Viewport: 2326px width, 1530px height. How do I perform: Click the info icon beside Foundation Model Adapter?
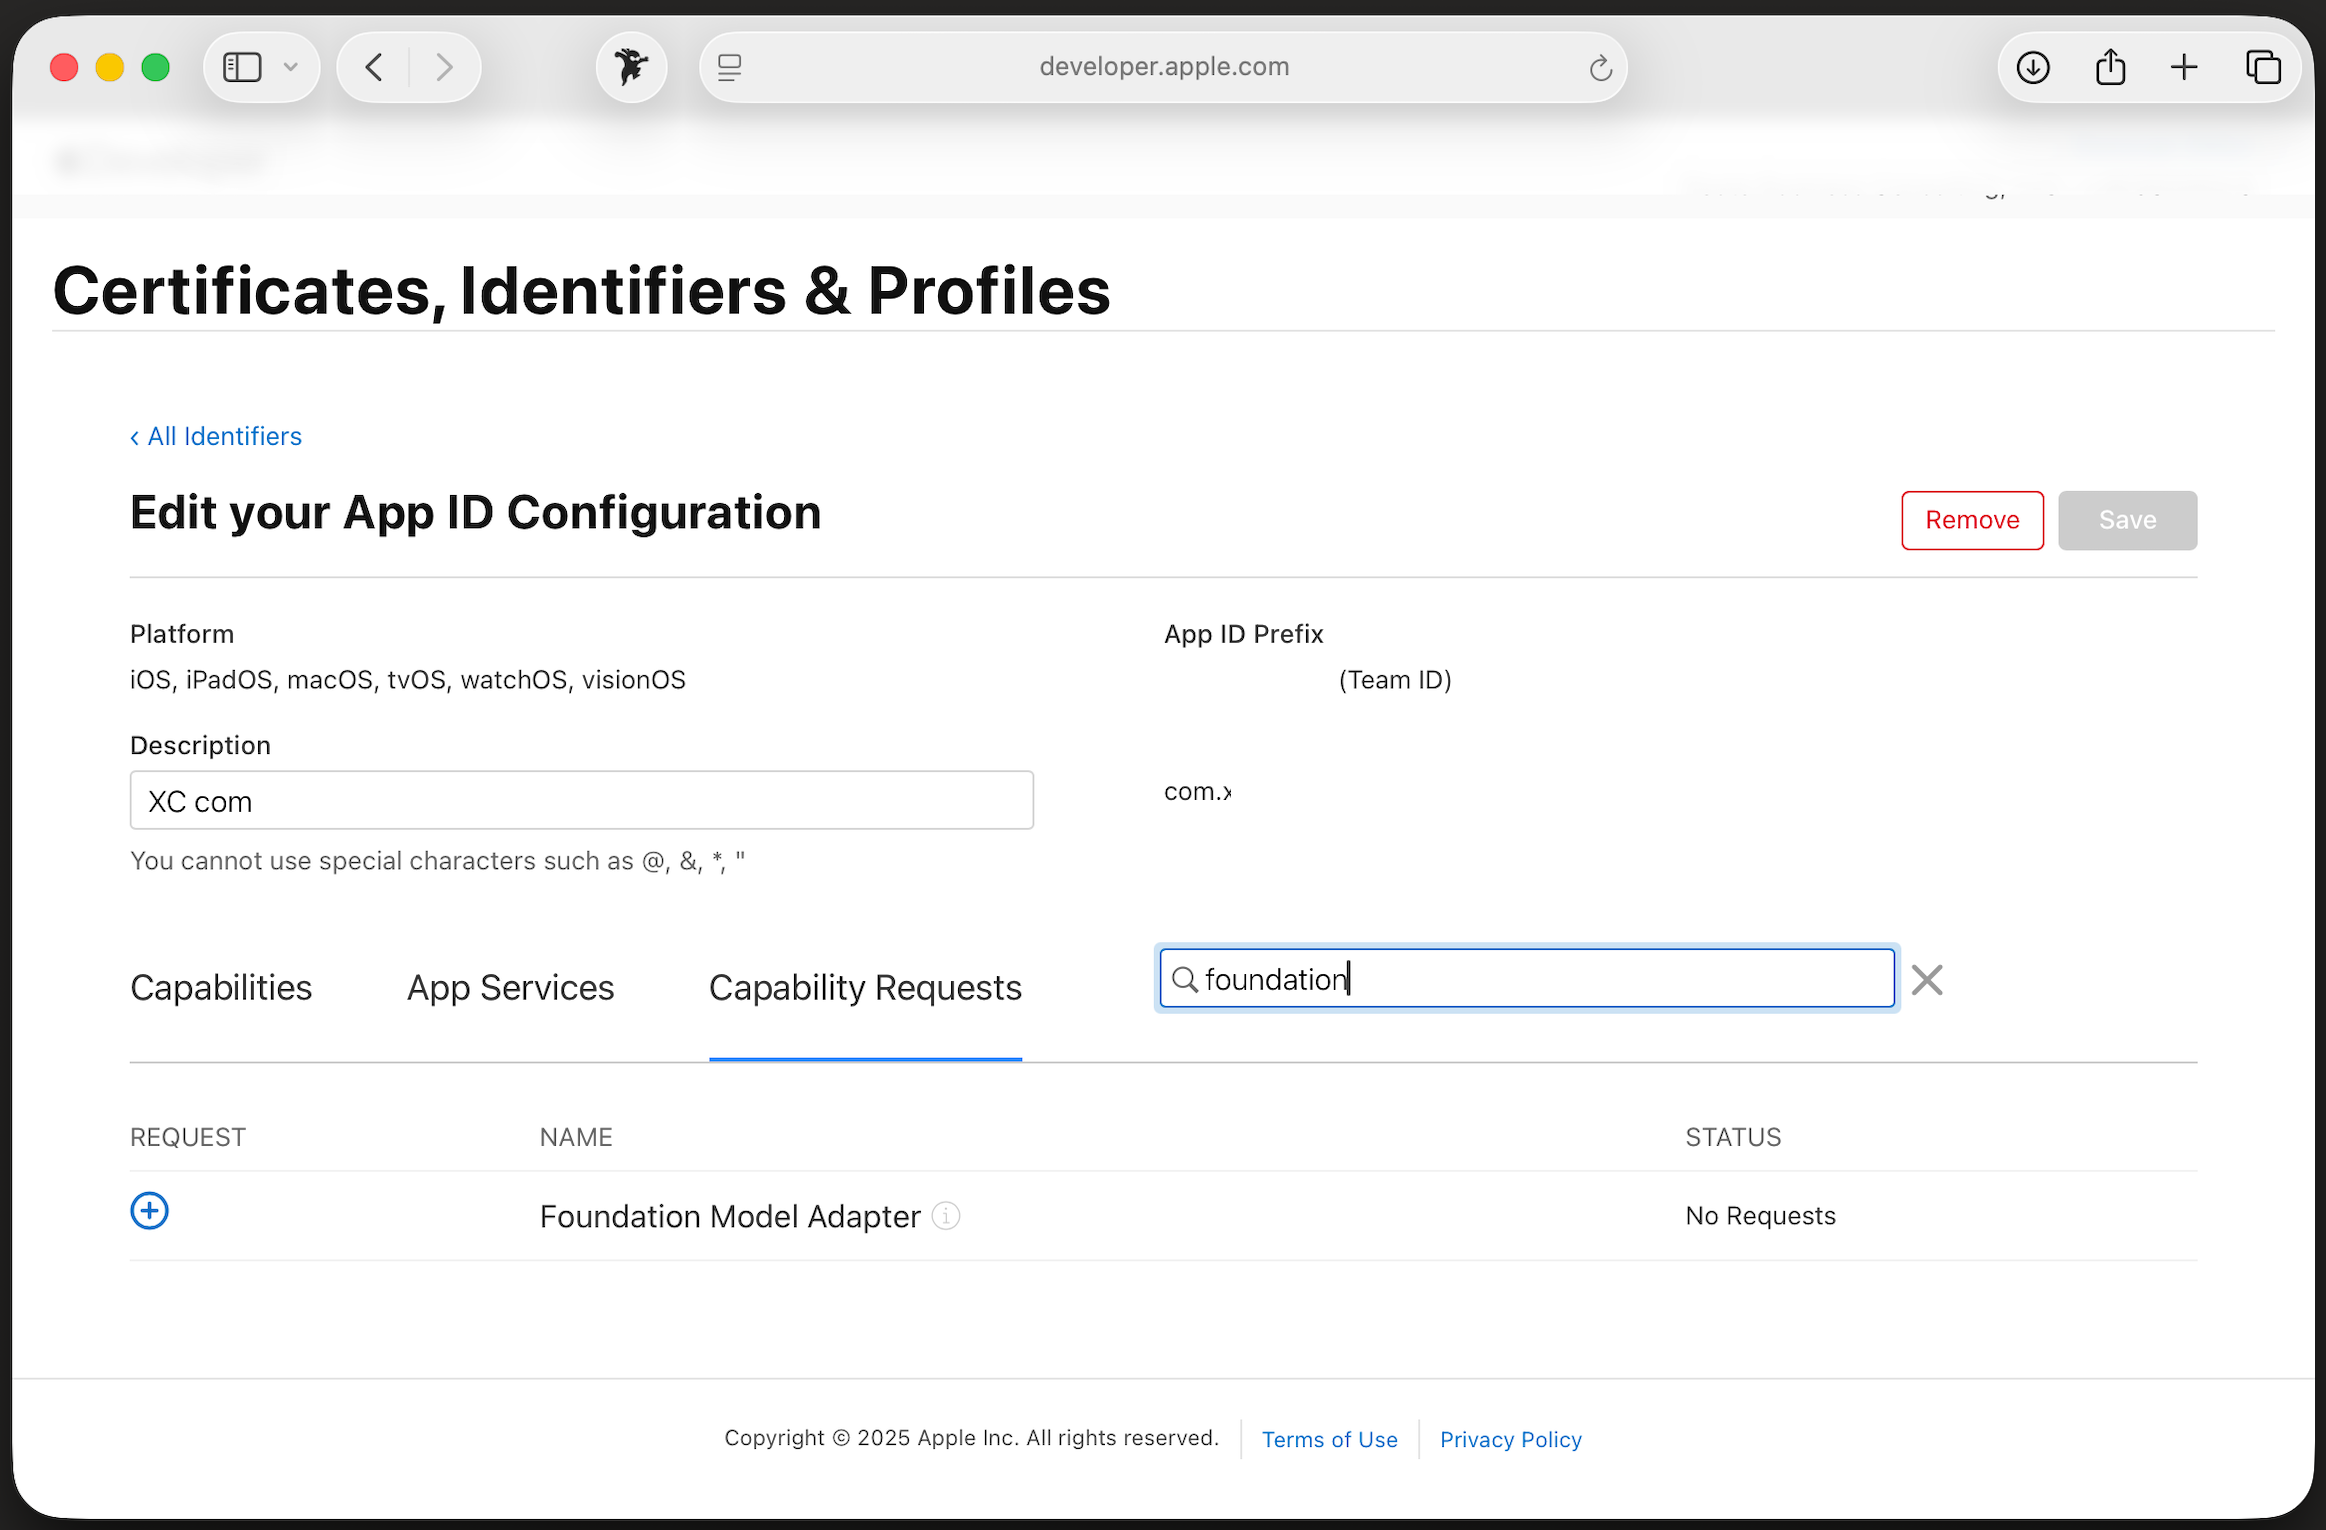tap(946, 1216)
